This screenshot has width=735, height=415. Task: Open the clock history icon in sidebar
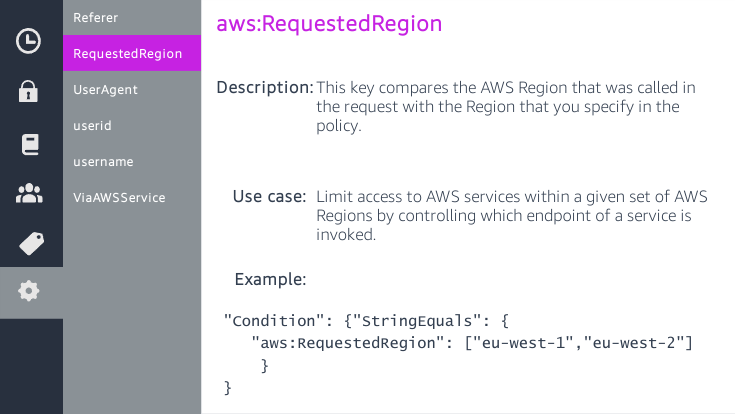(29, 41)
